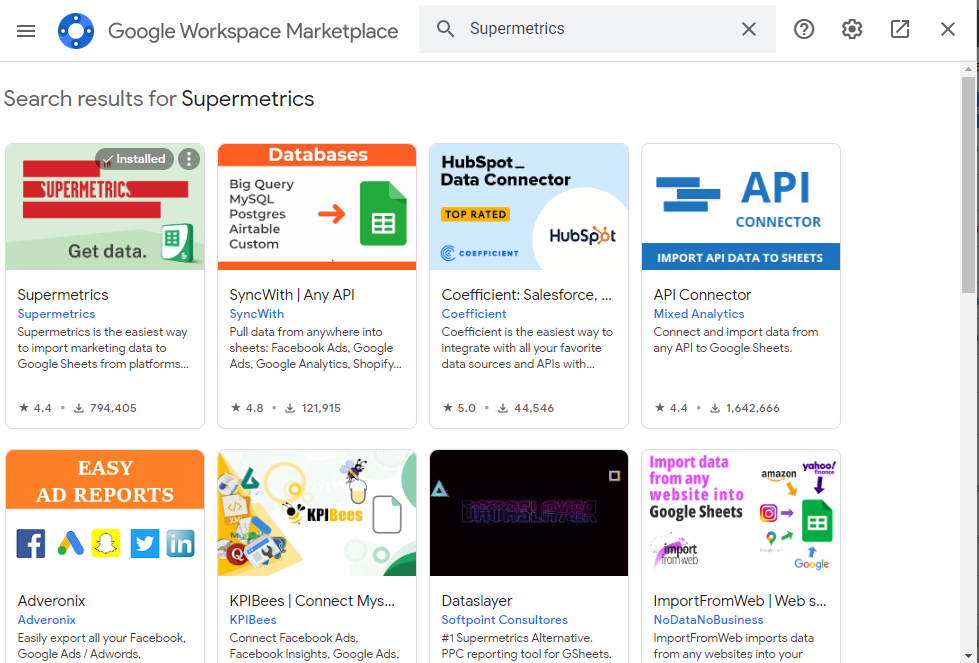
Task: Open the Mixed Analytics developer link
Action: pos(699,314)
